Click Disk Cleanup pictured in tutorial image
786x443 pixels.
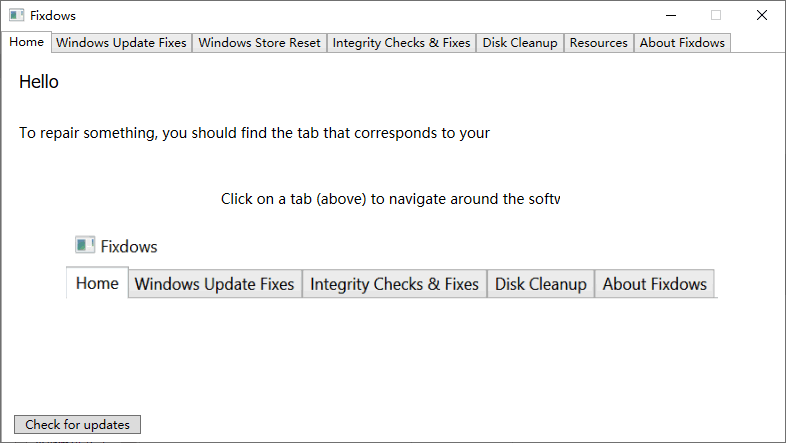[x=541, y=284]
